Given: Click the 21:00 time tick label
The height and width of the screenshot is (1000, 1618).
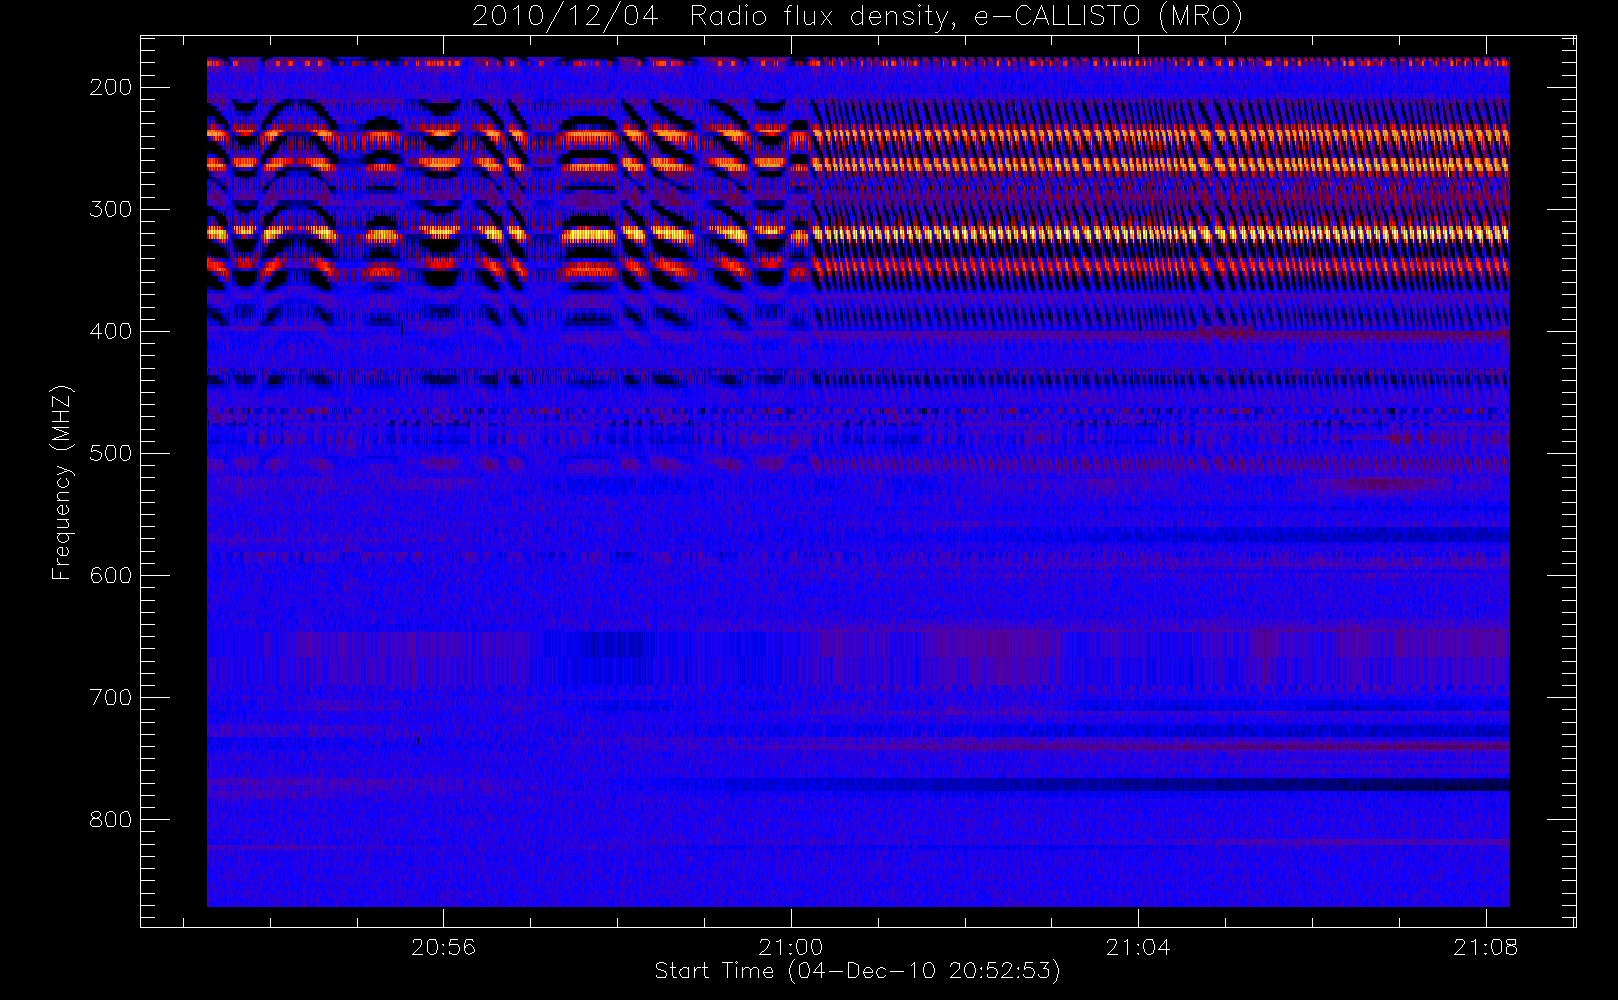Looking at the screenshot, I should [x=791, y=947].
